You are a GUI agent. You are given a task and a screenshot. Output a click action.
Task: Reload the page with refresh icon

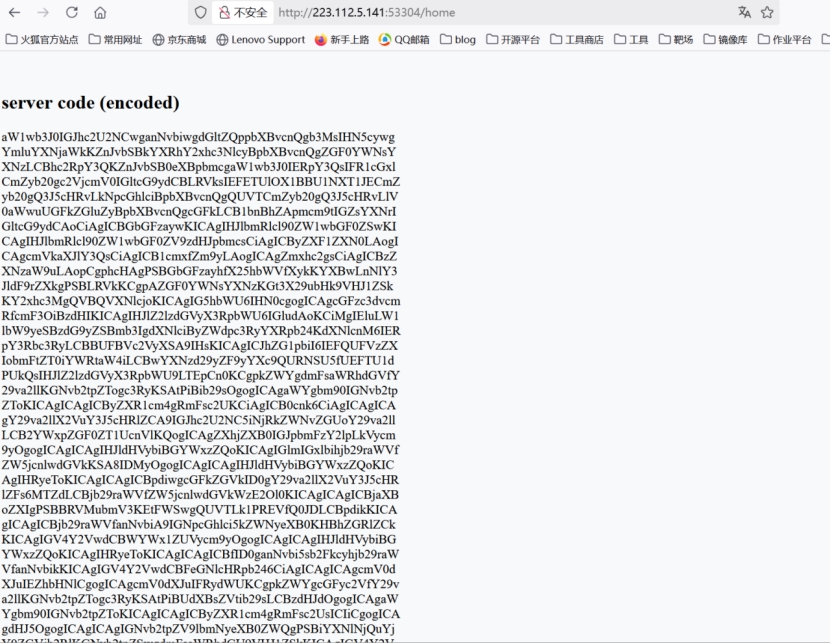click(72, 12)
